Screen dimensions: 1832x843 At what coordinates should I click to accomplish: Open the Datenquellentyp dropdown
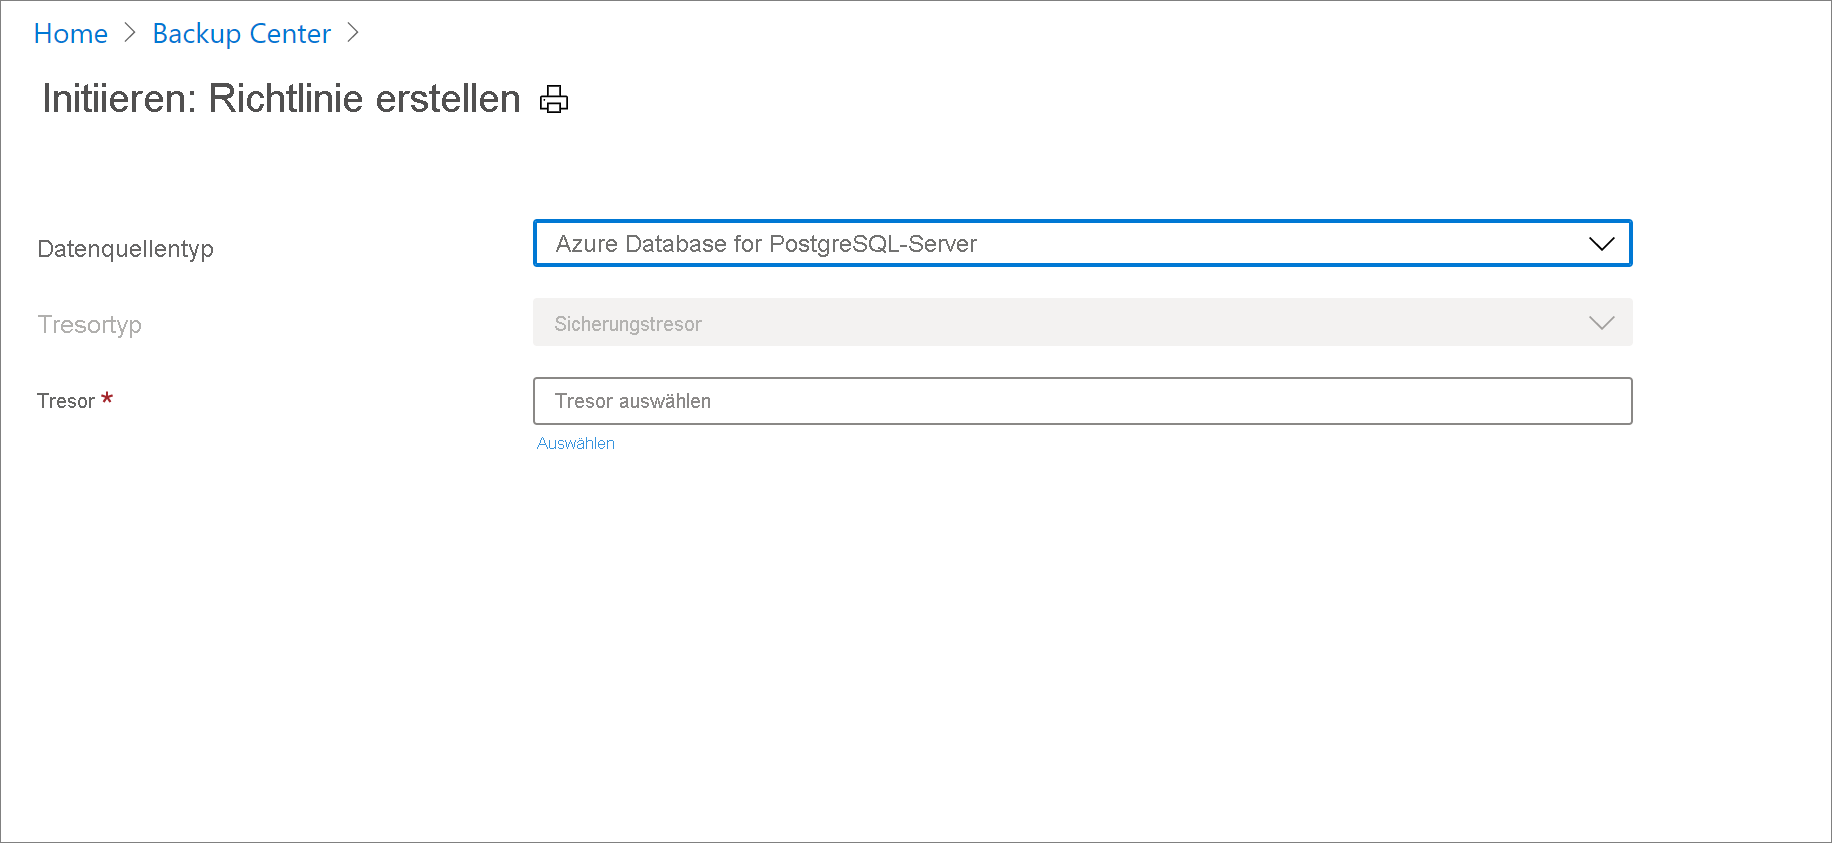pos(1083,243)
